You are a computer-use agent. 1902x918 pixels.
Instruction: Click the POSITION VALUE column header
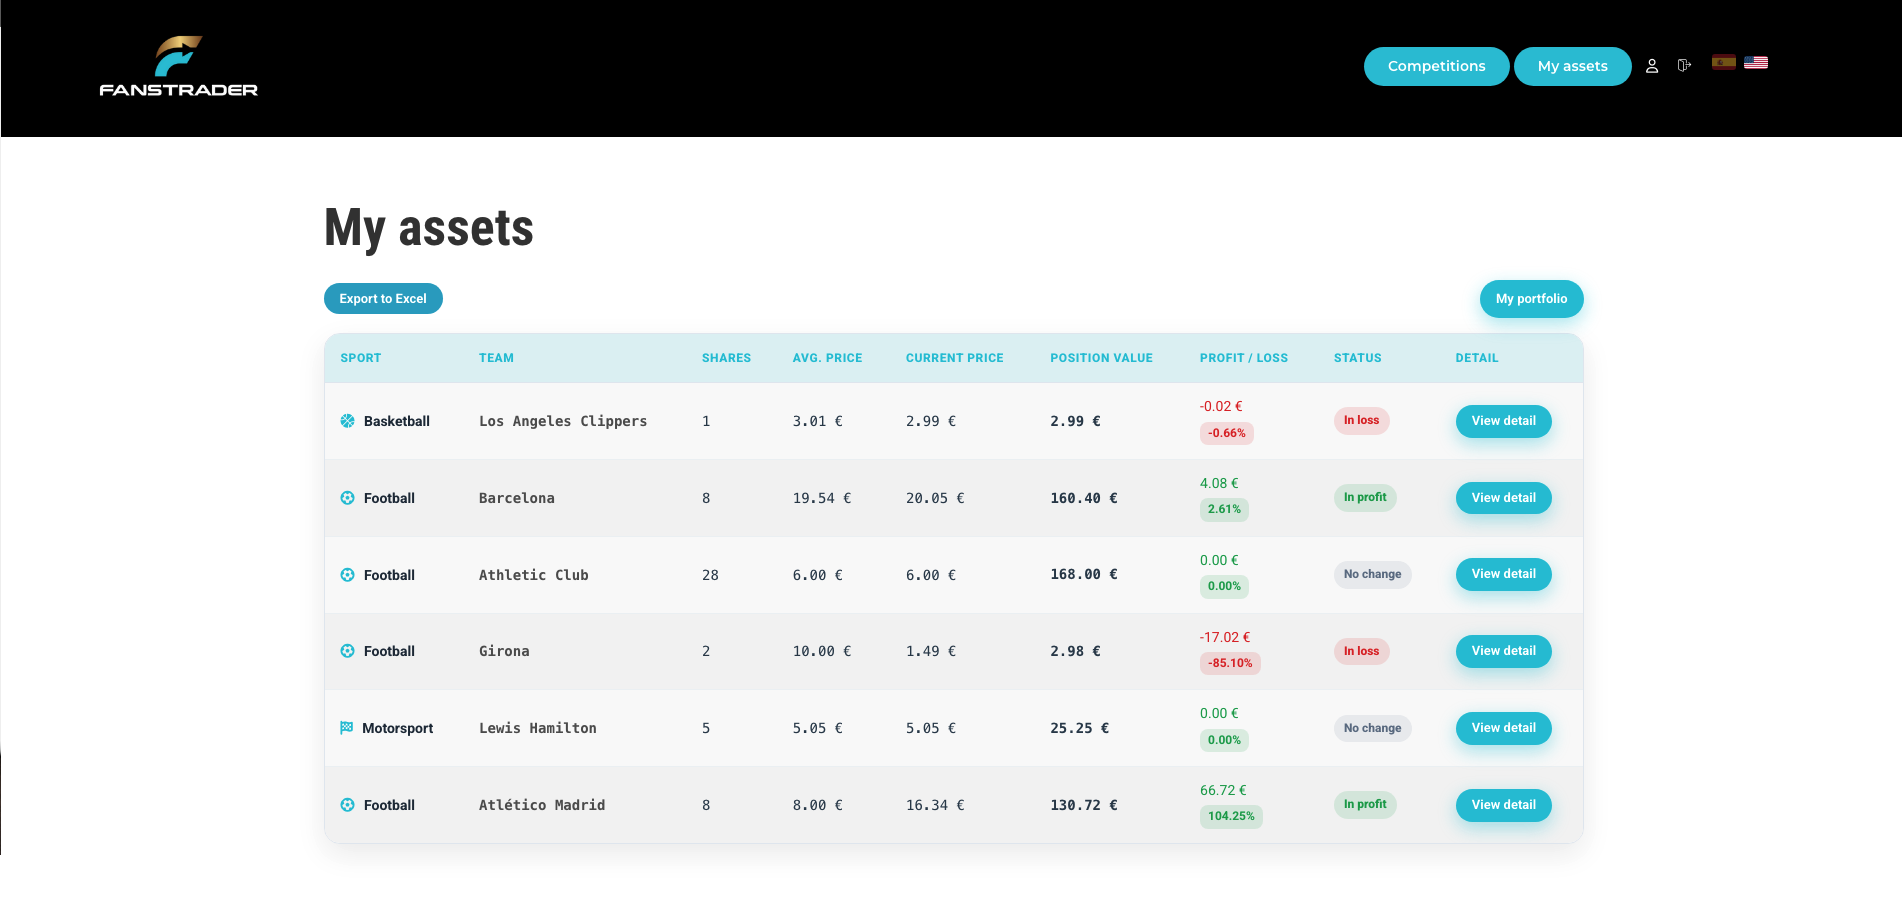point(1101,358)
